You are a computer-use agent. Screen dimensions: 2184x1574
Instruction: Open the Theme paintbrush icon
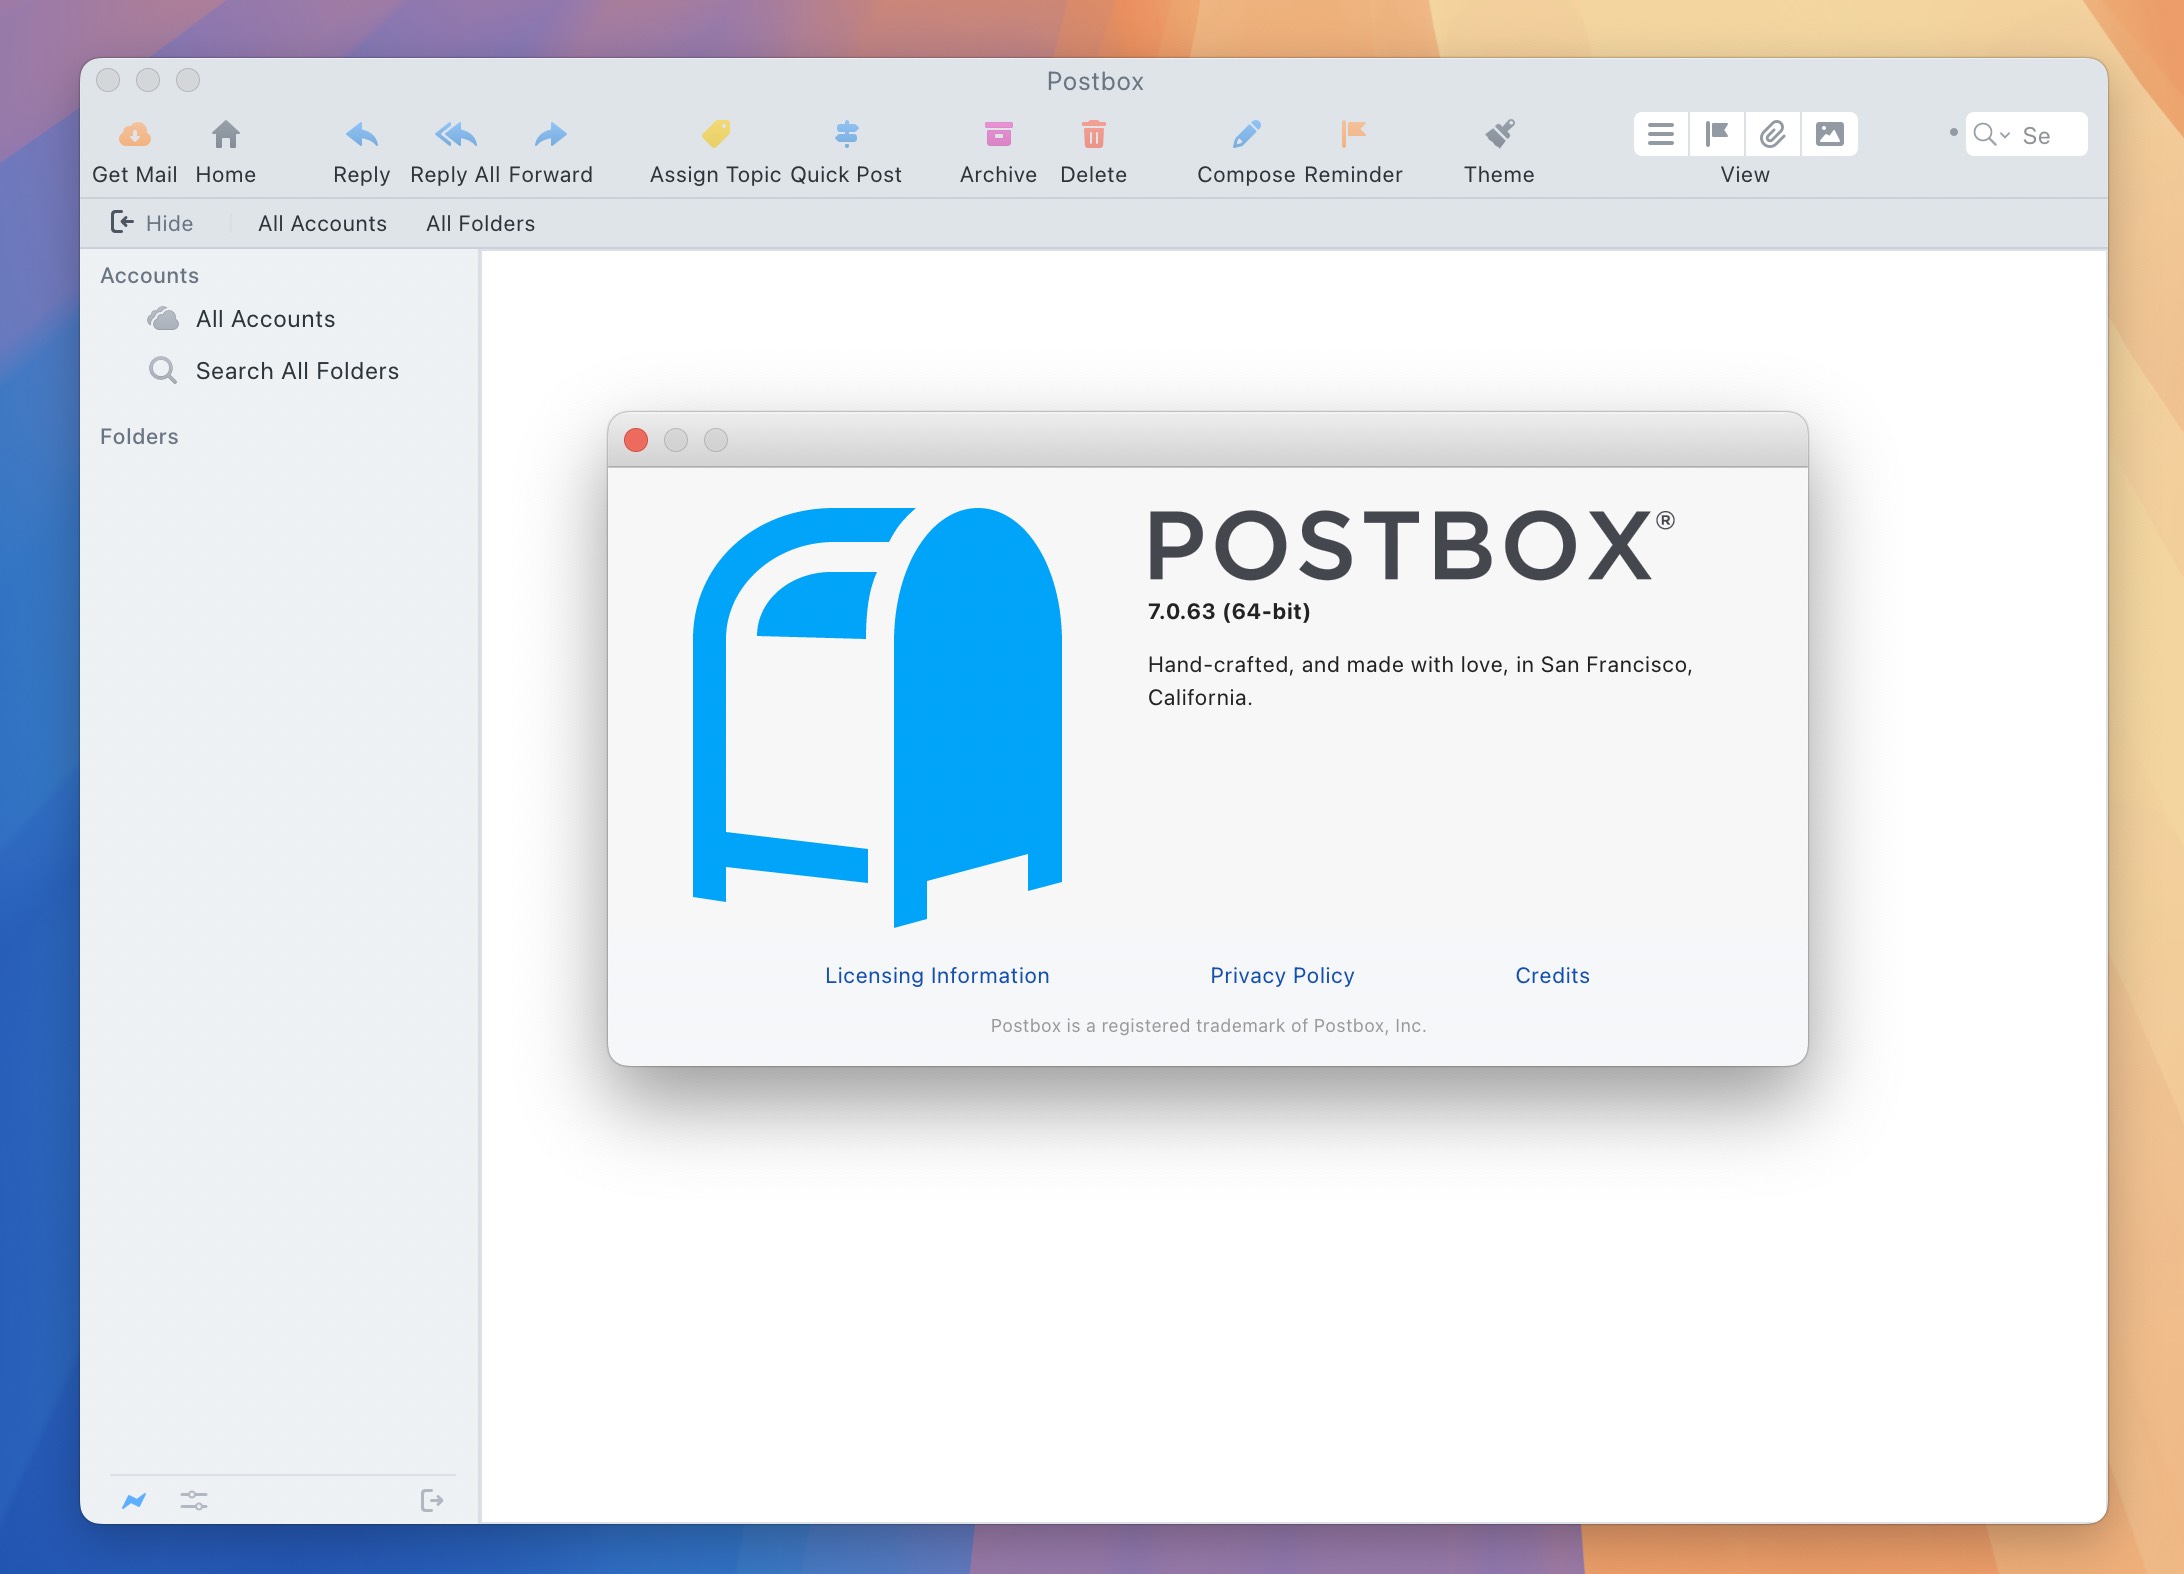(1499, 134)
